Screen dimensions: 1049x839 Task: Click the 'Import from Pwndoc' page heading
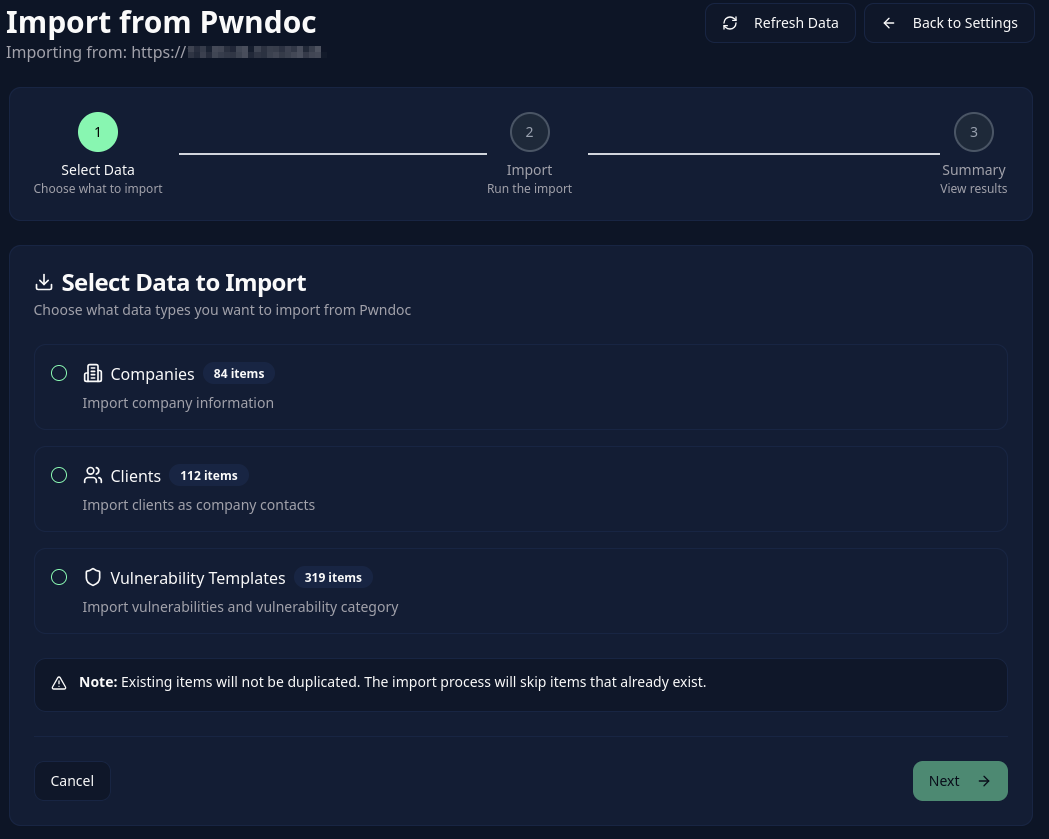pos(161,22)
